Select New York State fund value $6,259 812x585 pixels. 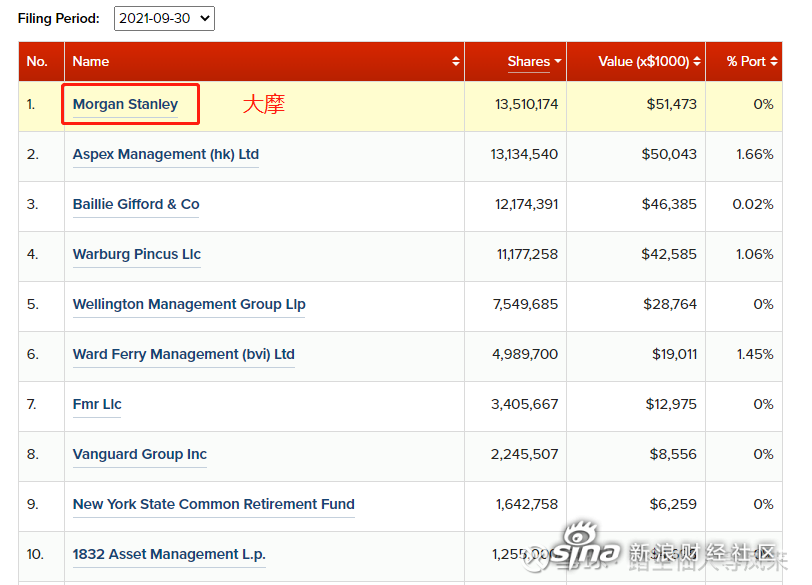[673, 504]
